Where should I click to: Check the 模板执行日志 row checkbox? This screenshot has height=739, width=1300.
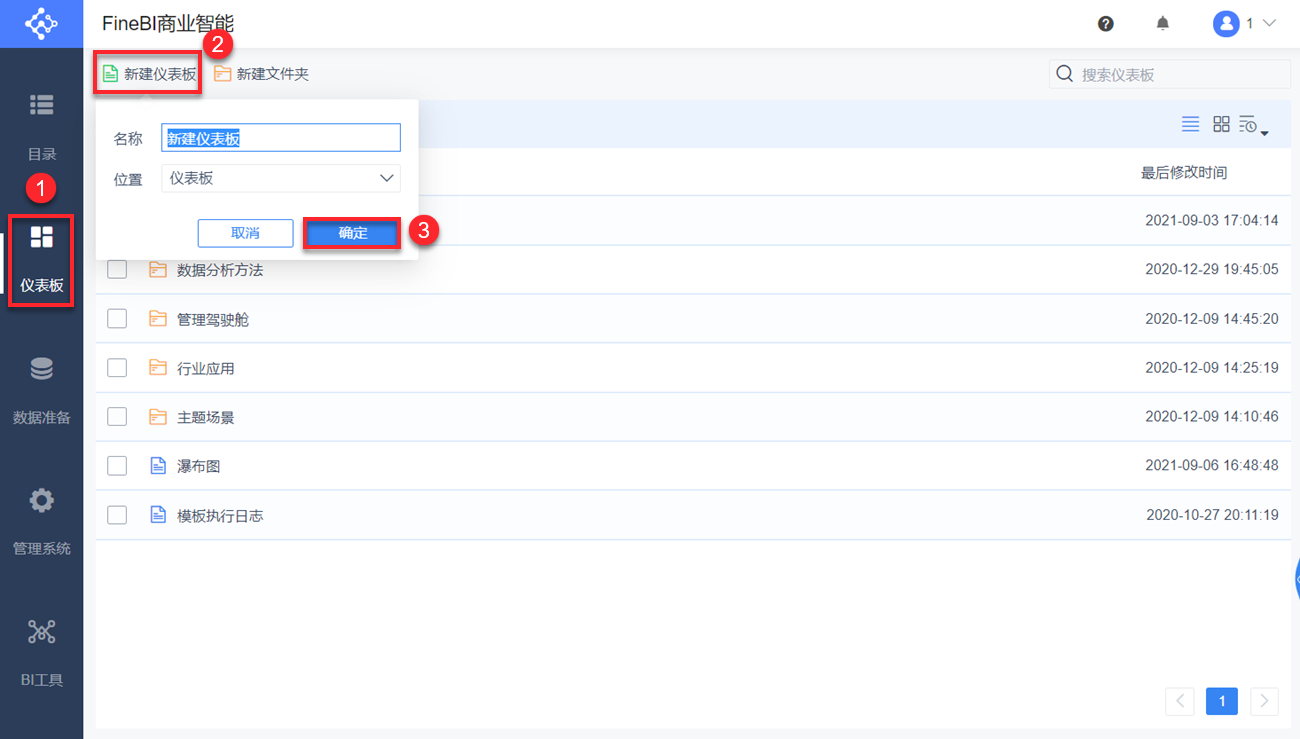[117, 515]
